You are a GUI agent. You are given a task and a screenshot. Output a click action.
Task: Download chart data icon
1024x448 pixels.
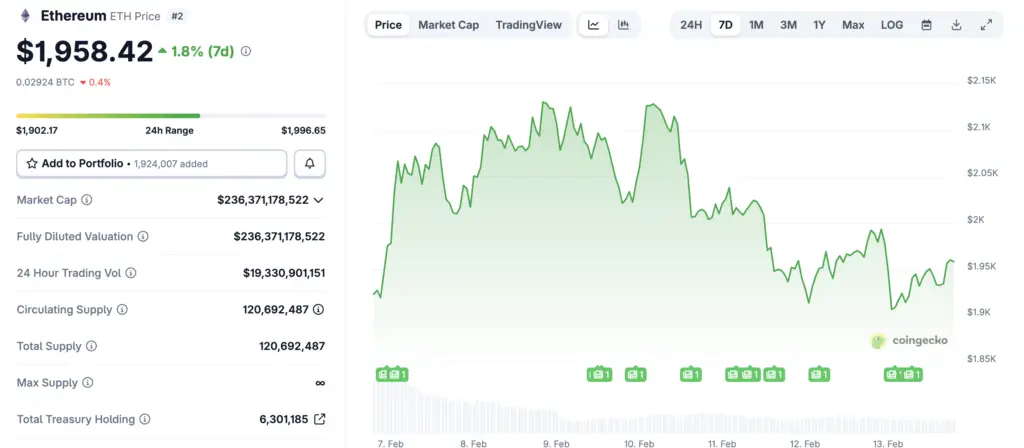956,25
